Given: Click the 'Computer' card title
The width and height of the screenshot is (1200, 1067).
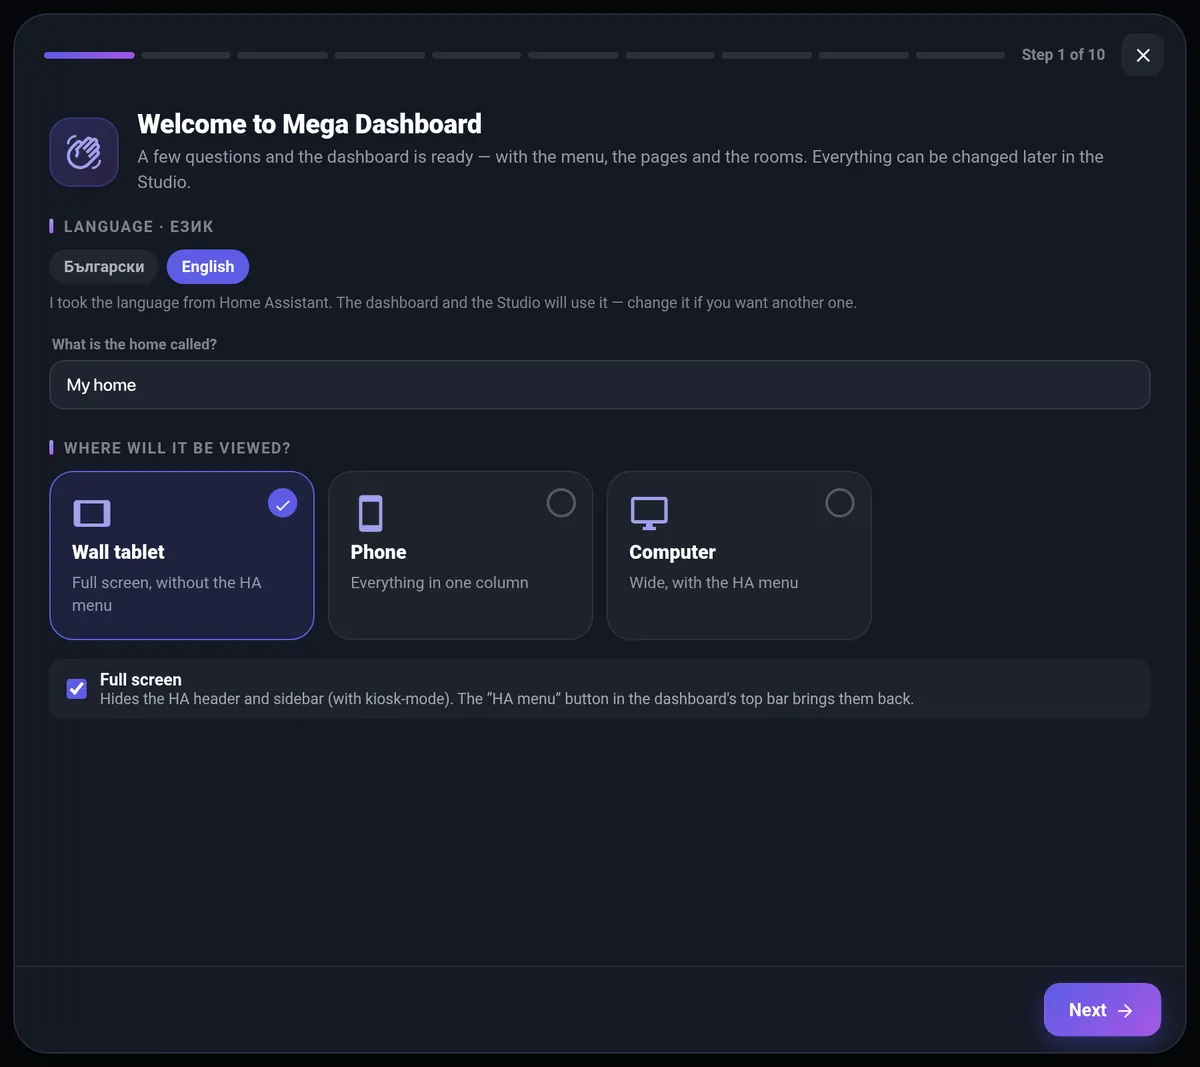Looking at the screenshot, I should coord(672,552).
